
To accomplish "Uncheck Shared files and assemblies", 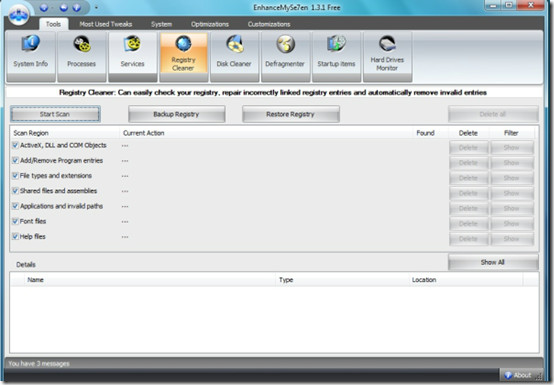I will (15, 191).
